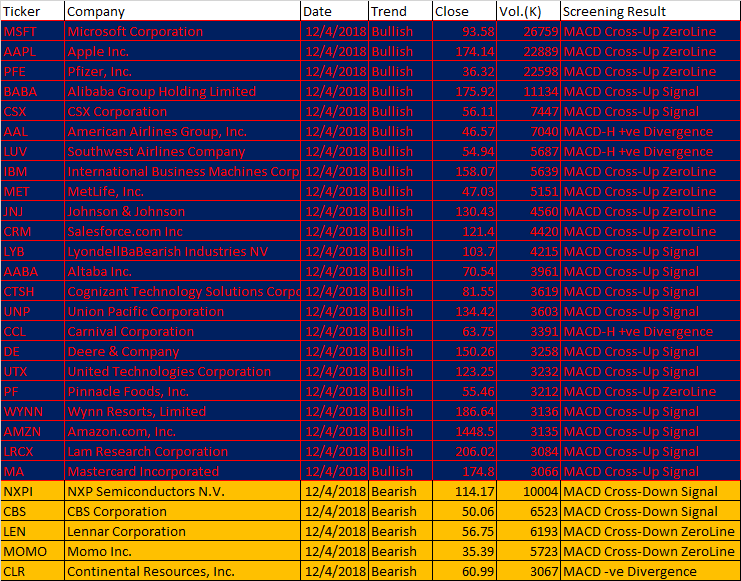This screenshot has width=741, height=581.
Task: Select the IBM ticker cell
Action: 33,171
